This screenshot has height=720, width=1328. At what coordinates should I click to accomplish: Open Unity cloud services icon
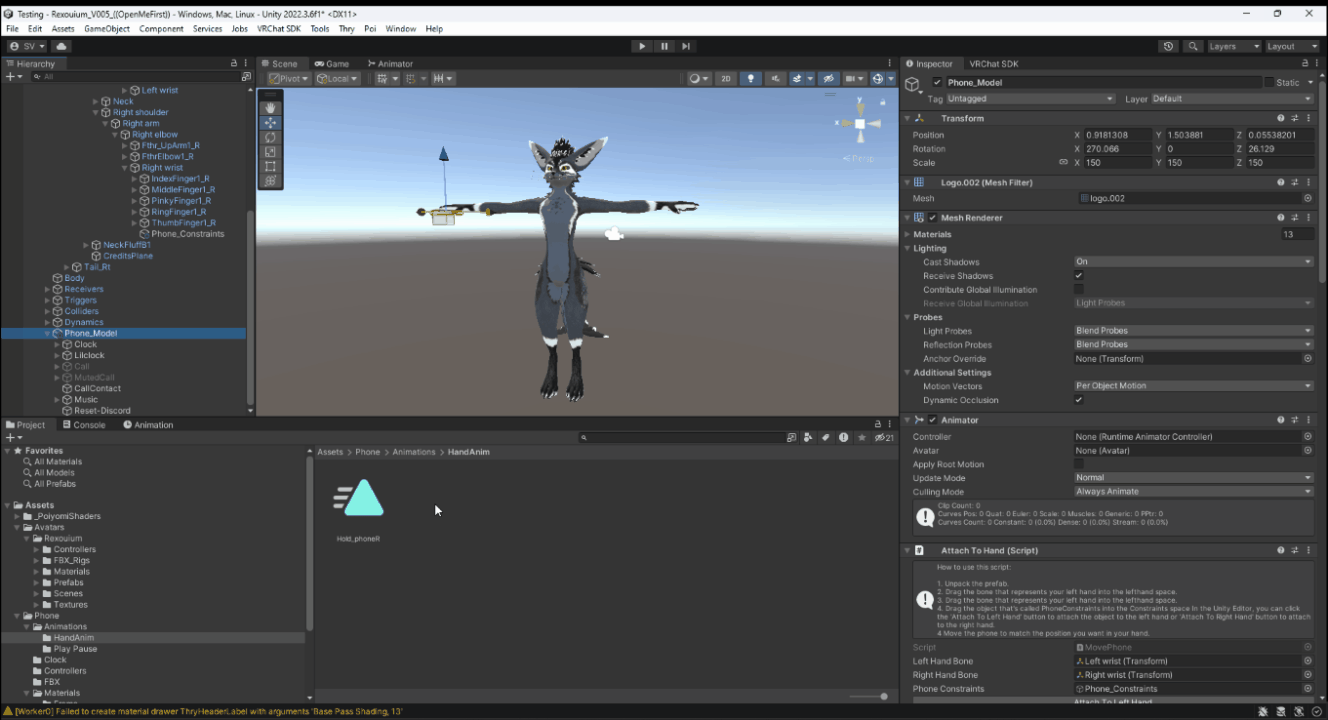[62, 46]
